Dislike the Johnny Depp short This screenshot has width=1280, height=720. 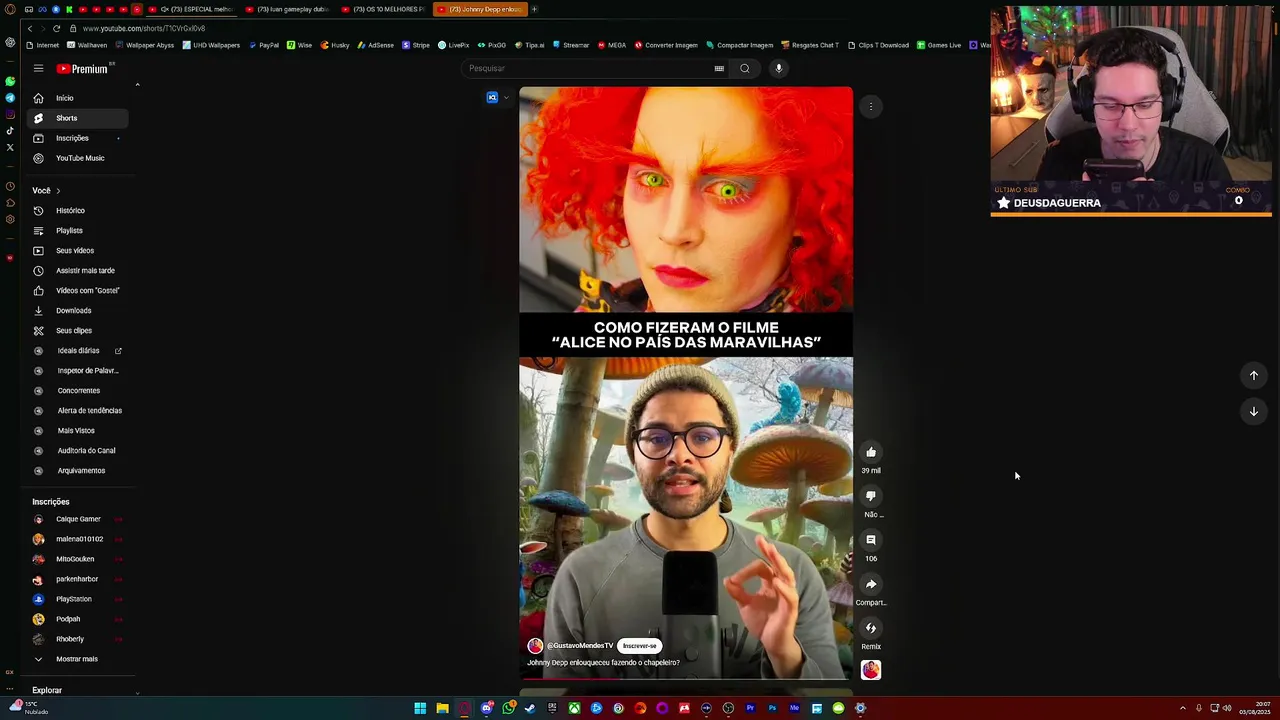pyautogui.click(x=871, y=496)
